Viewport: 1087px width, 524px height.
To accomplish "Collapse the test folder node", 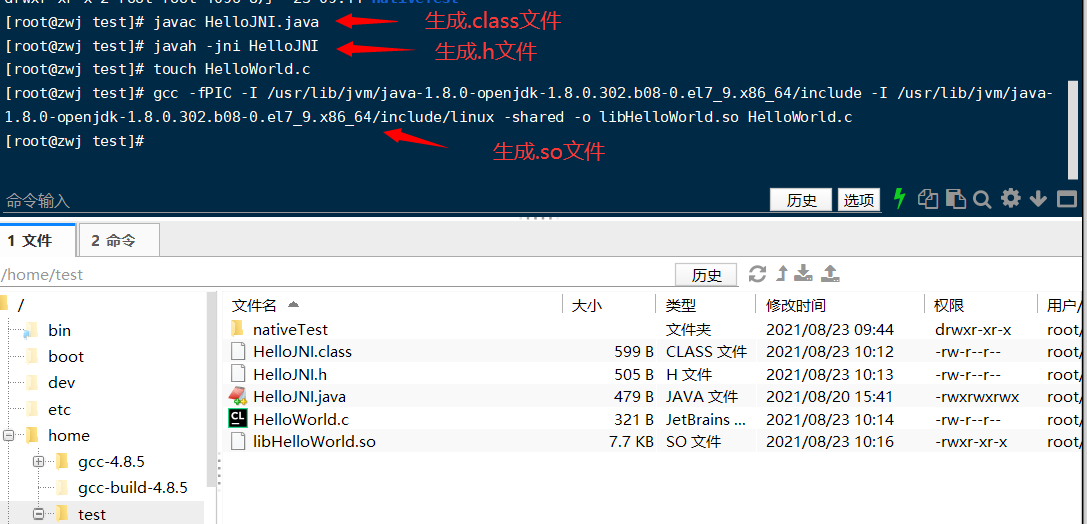I will pyautogui.click(x=38, y=514).
